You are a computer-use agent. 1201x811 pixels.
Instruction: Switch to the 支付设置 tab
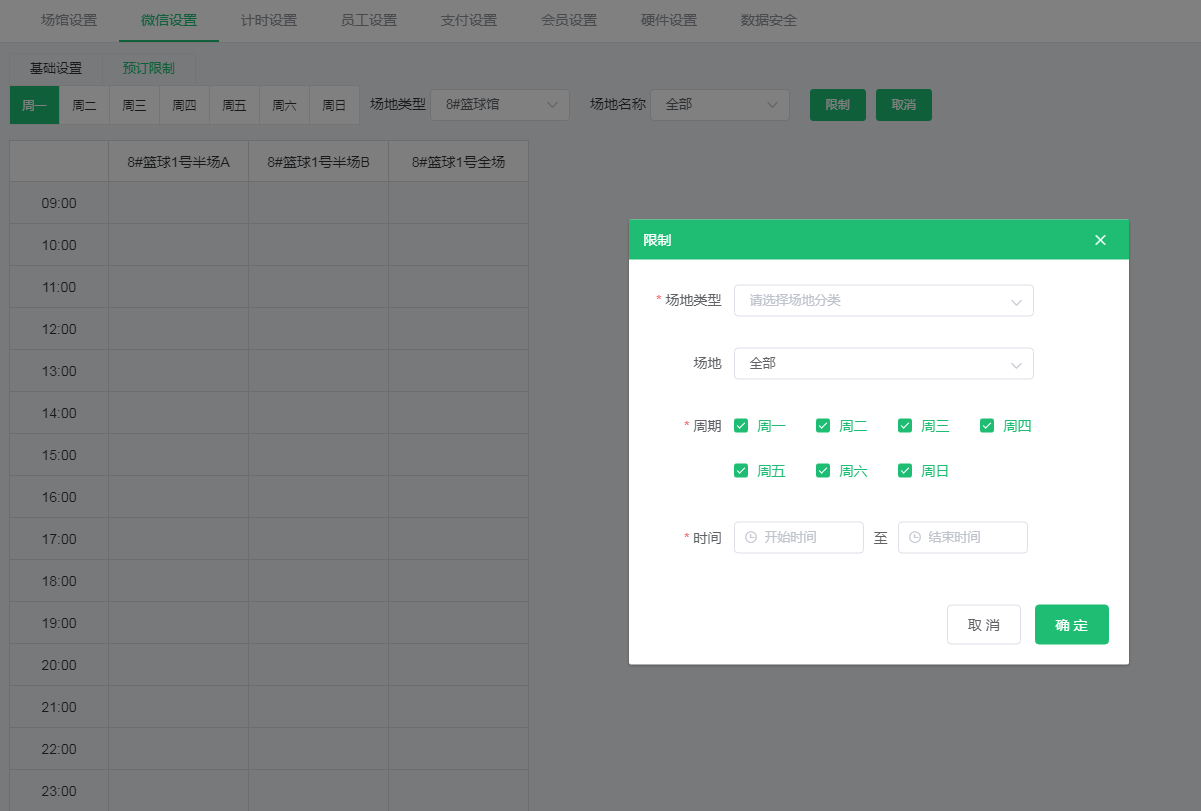(x=468, y=20)
